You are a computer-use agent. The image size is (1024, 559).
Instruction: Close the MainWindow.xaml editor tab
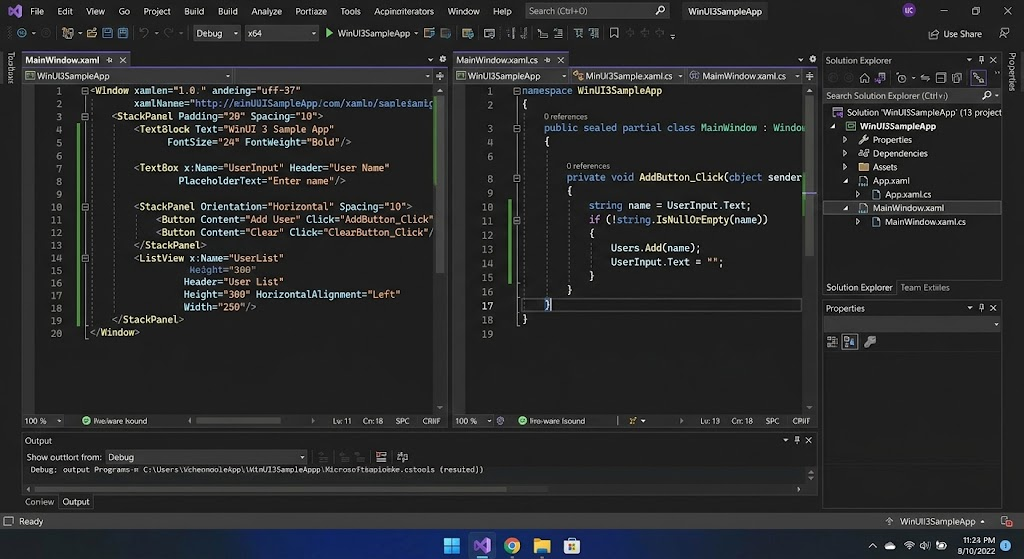(x=122, y=59)
